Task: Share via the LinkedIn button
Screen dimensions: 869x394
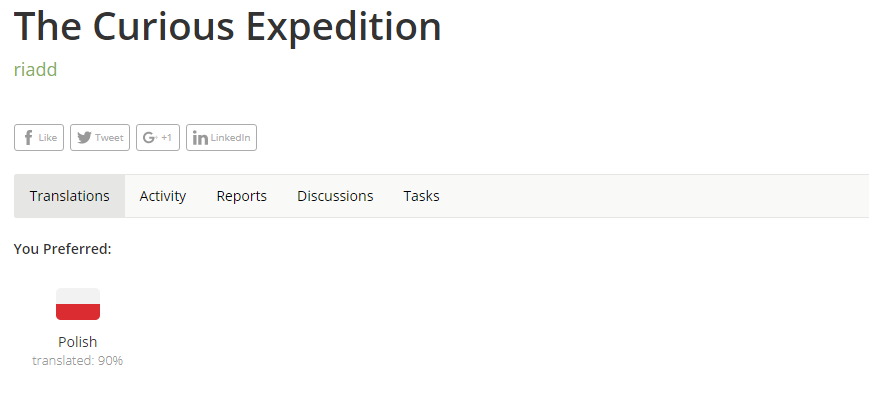Action: pyautogui.click(x=221, y=137)
